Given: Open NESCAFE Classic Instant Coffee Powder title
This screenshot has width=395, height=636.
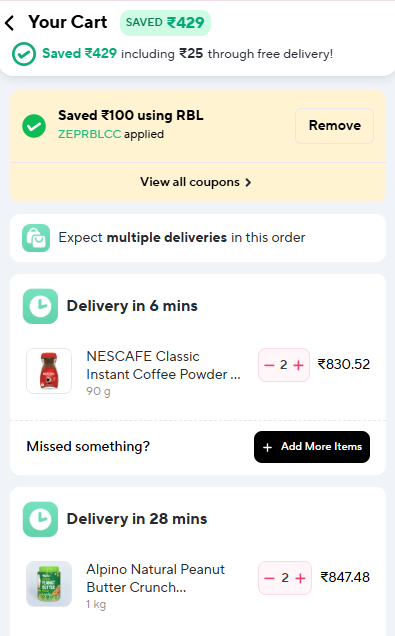Looking at the screenshot, I should pos(163,365).
